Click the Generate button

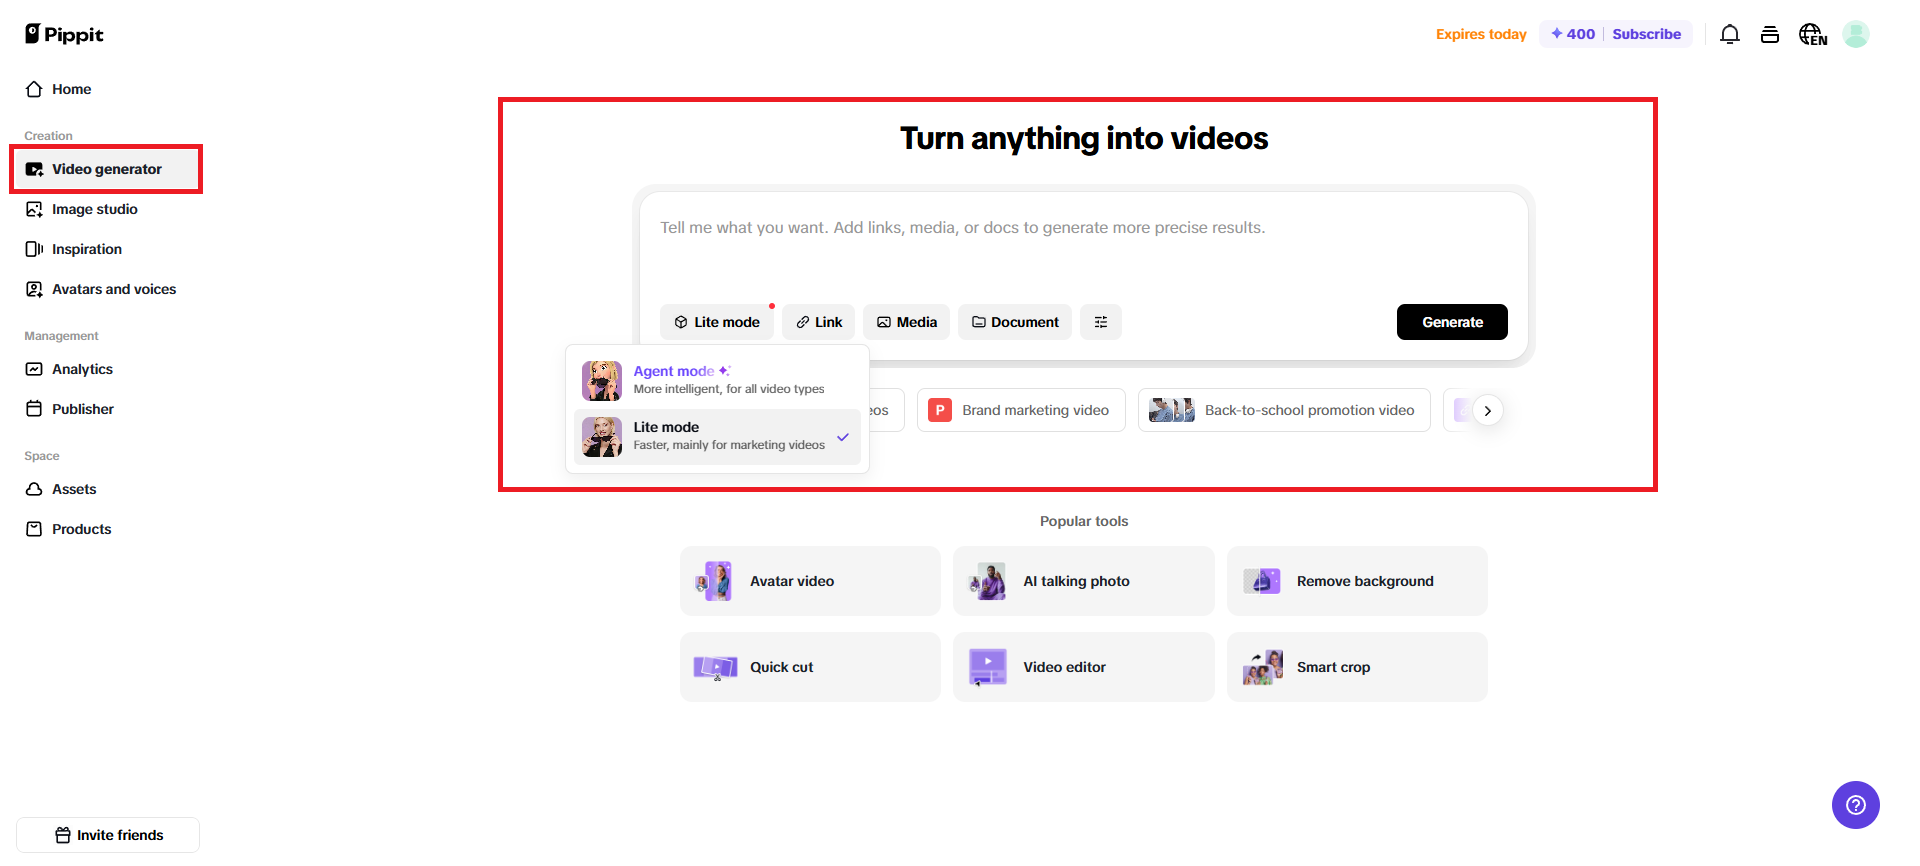point(1452,322)
